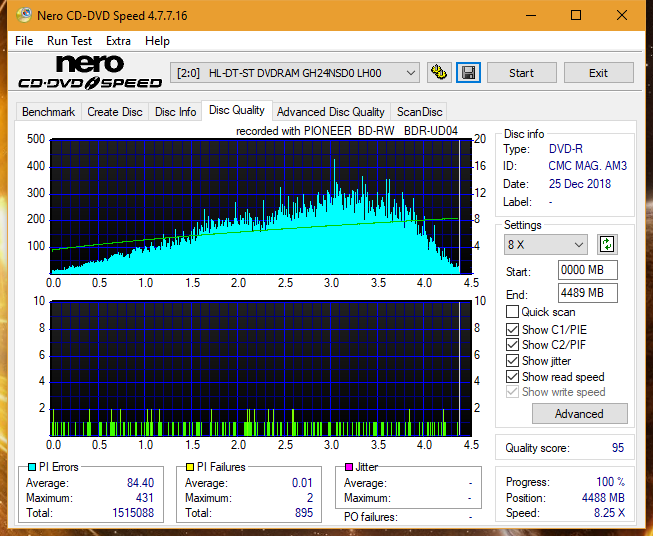Click the Start button
The image size is (653, 536).
521,73
